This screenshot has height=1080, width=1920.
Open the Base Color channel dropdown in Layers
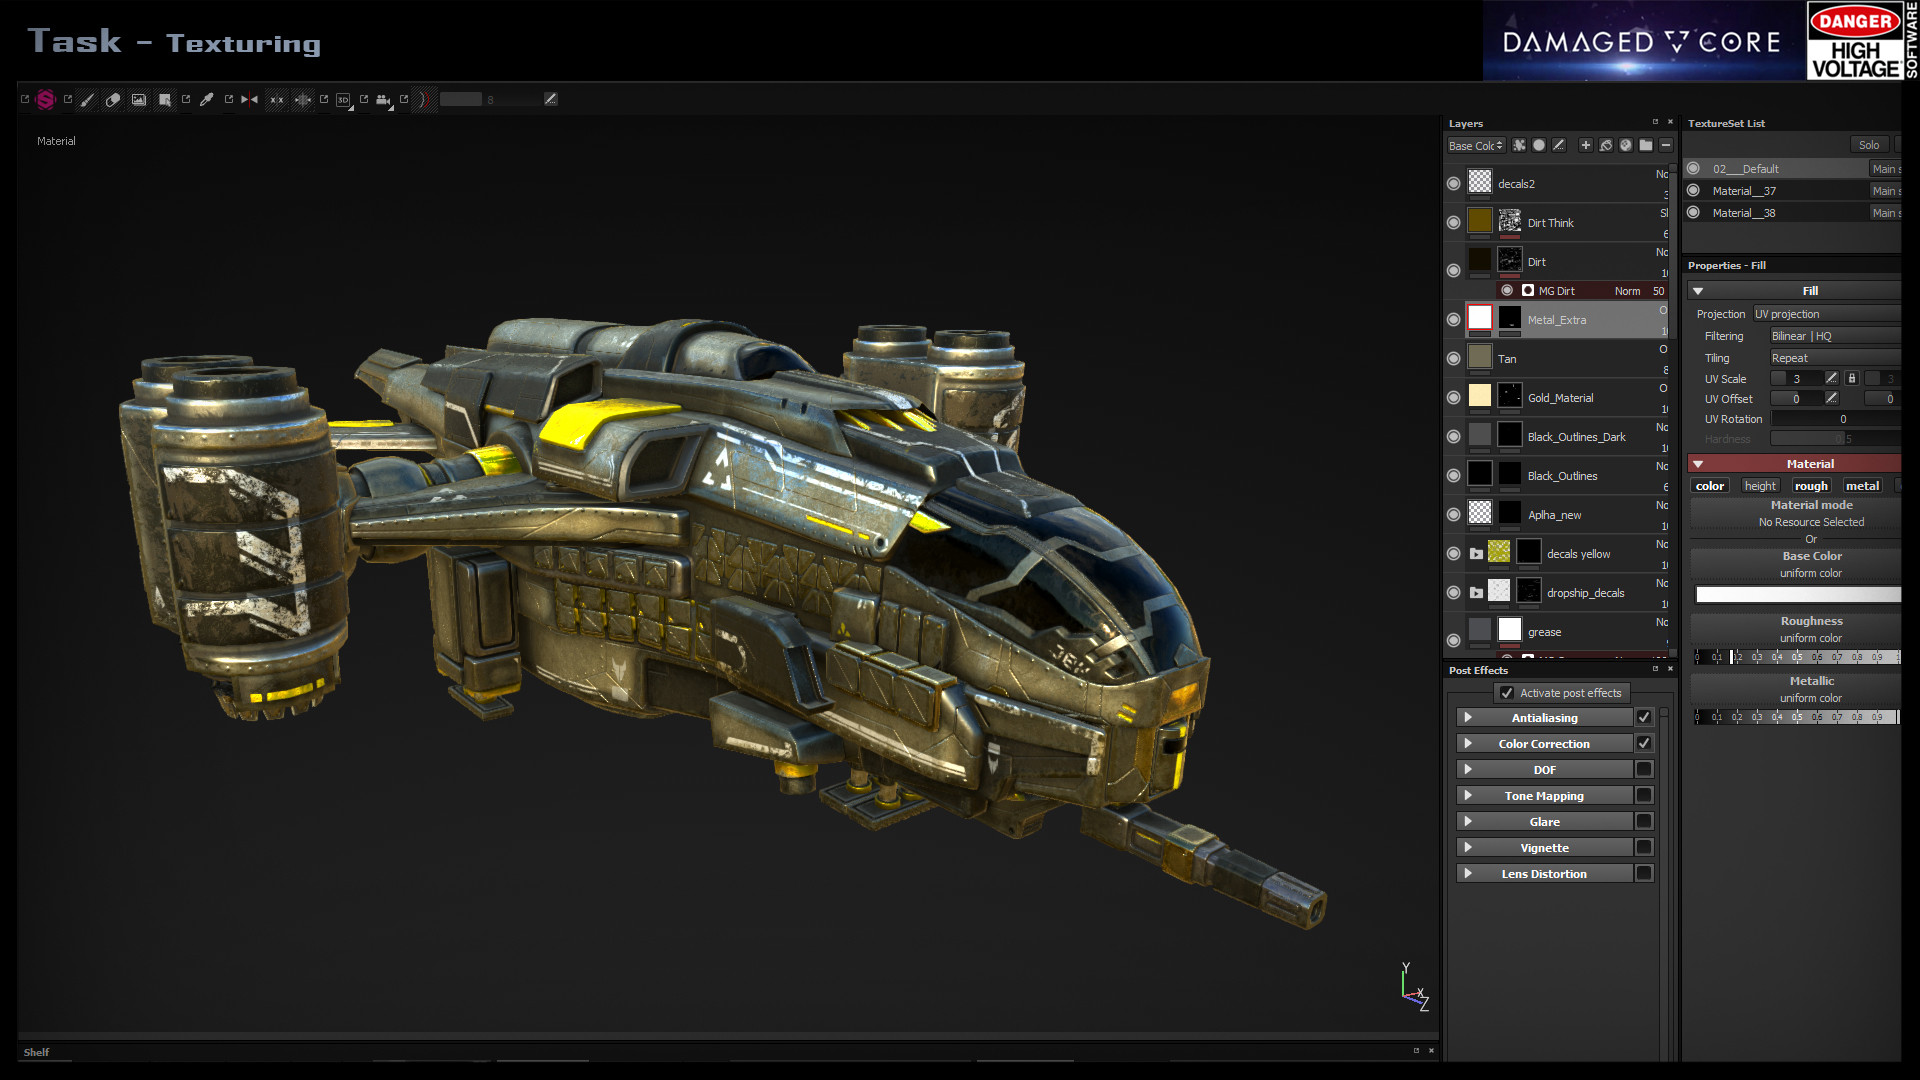click(x=1476, y=145)
